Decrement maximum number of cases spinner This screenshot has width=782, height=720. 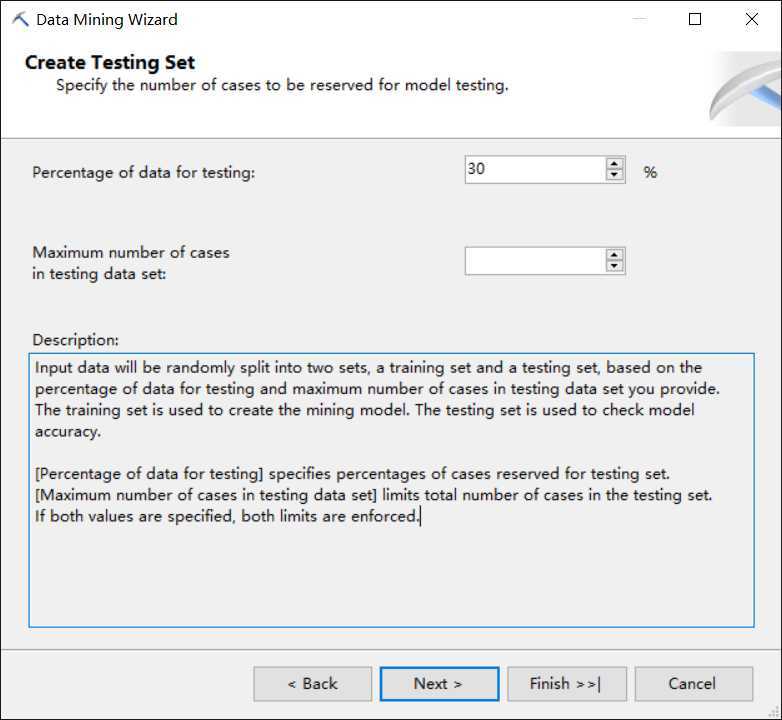(x=614, y=267)
